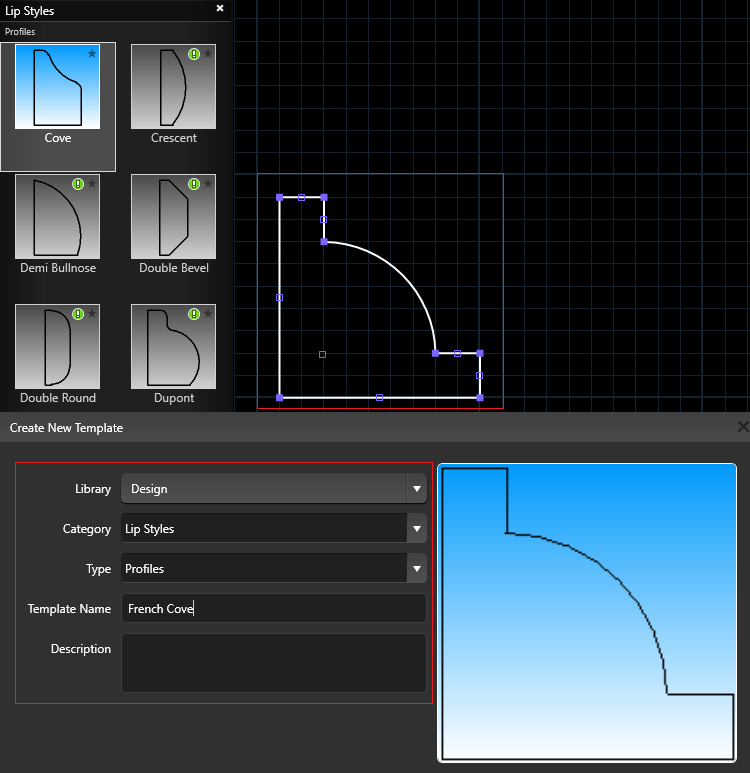Toggle the favorite star on Cove profile

[92, 54]
